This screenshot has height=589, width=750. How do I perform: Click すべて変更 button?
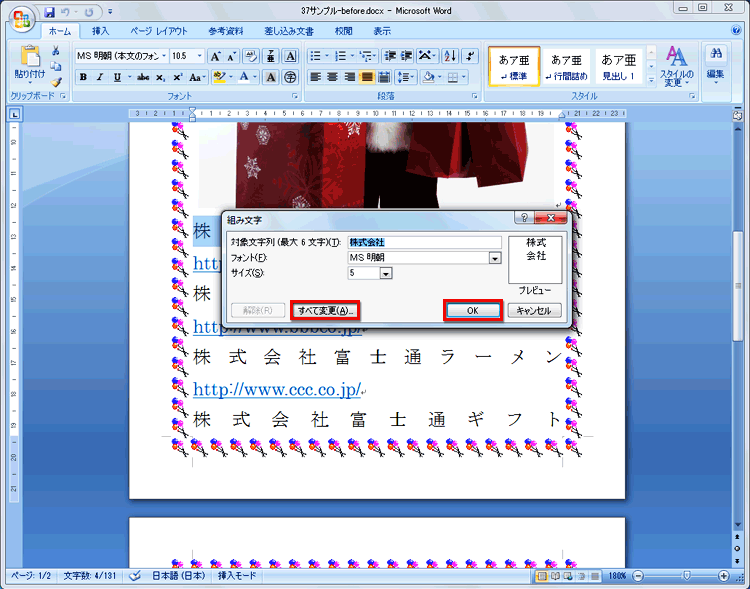point(325,311)
